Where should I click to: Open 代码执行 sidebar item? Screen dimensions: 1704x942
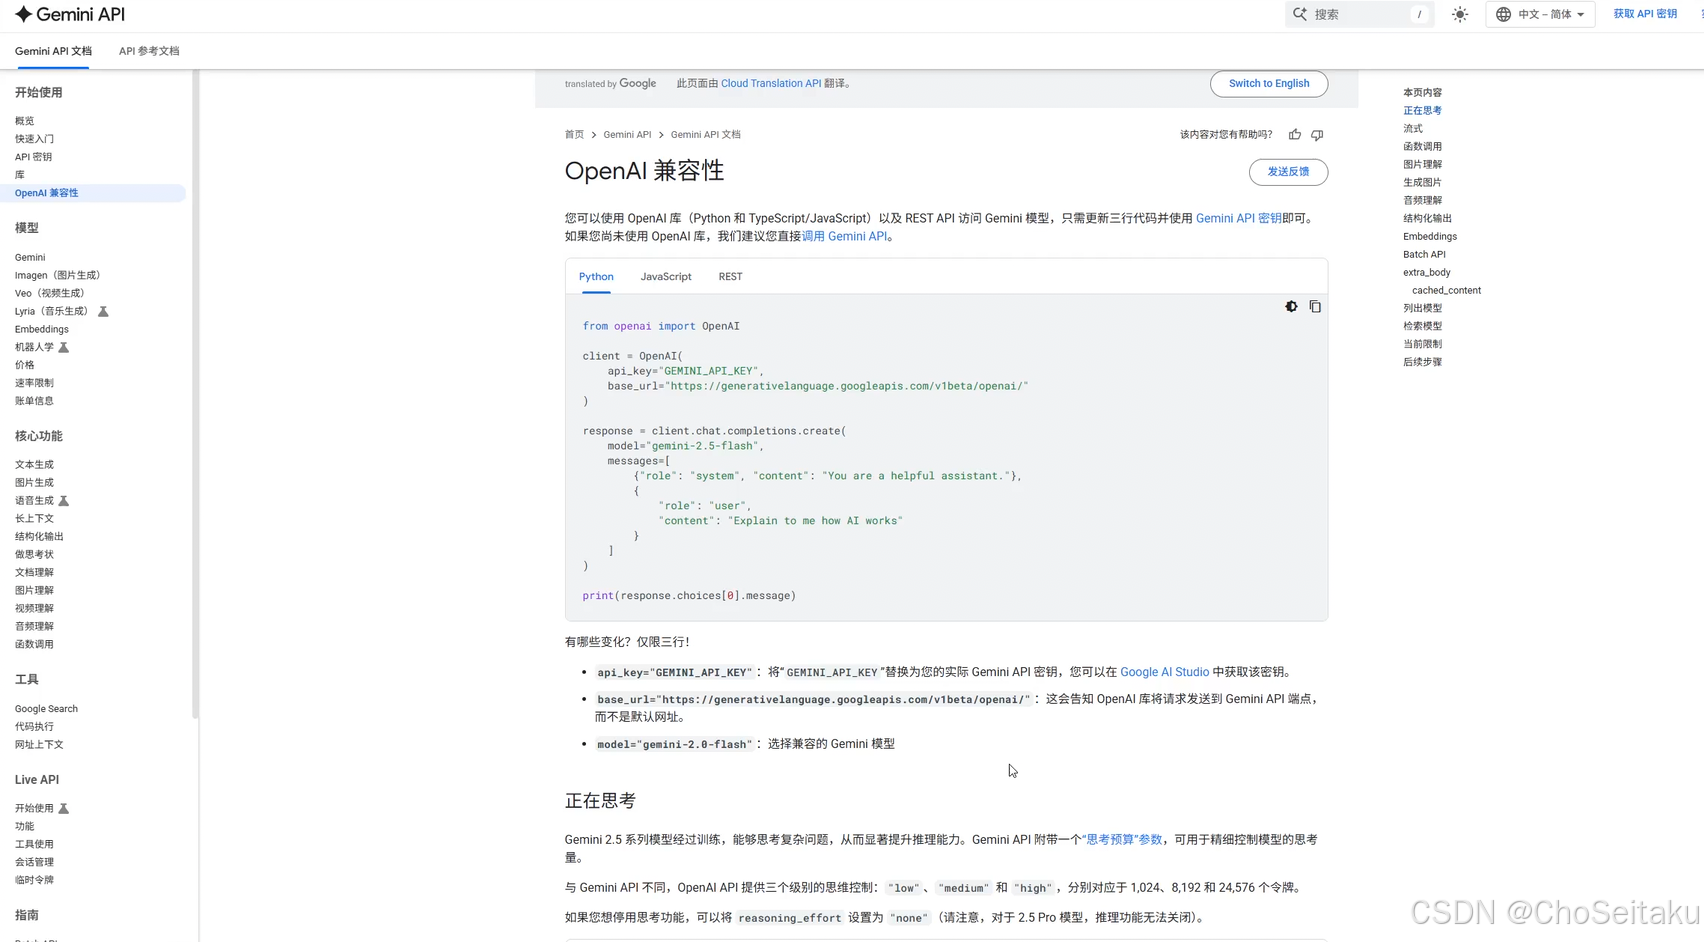(x=34, y=727)
